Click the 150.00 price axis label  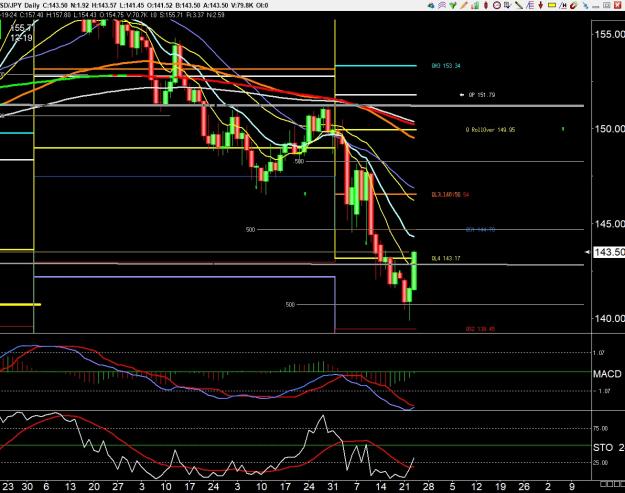[x=609, y=128]
